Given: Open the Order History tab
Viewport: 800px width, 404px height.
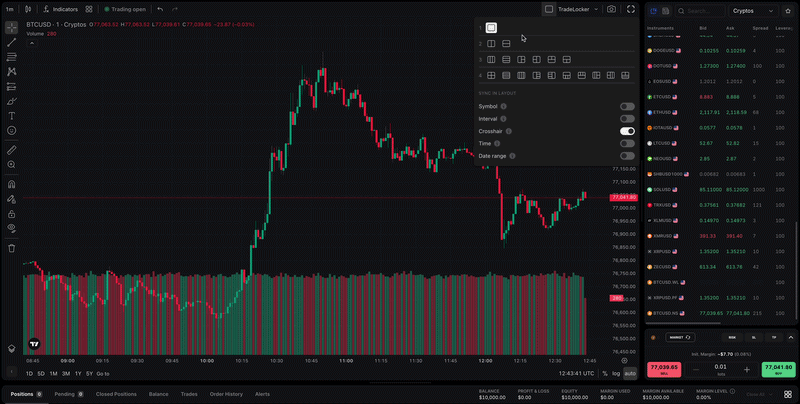Looking at the screenshot, I should pos(226,394).
